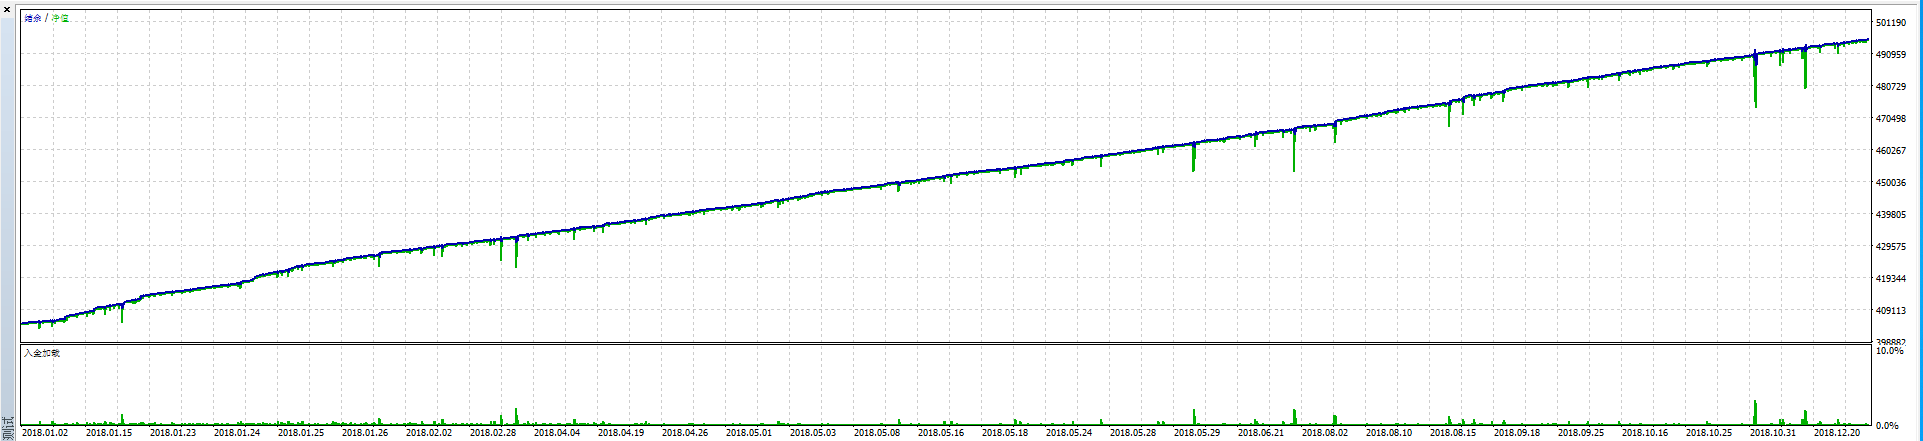Click the 450036 value on the price scale

[1890, 183]
